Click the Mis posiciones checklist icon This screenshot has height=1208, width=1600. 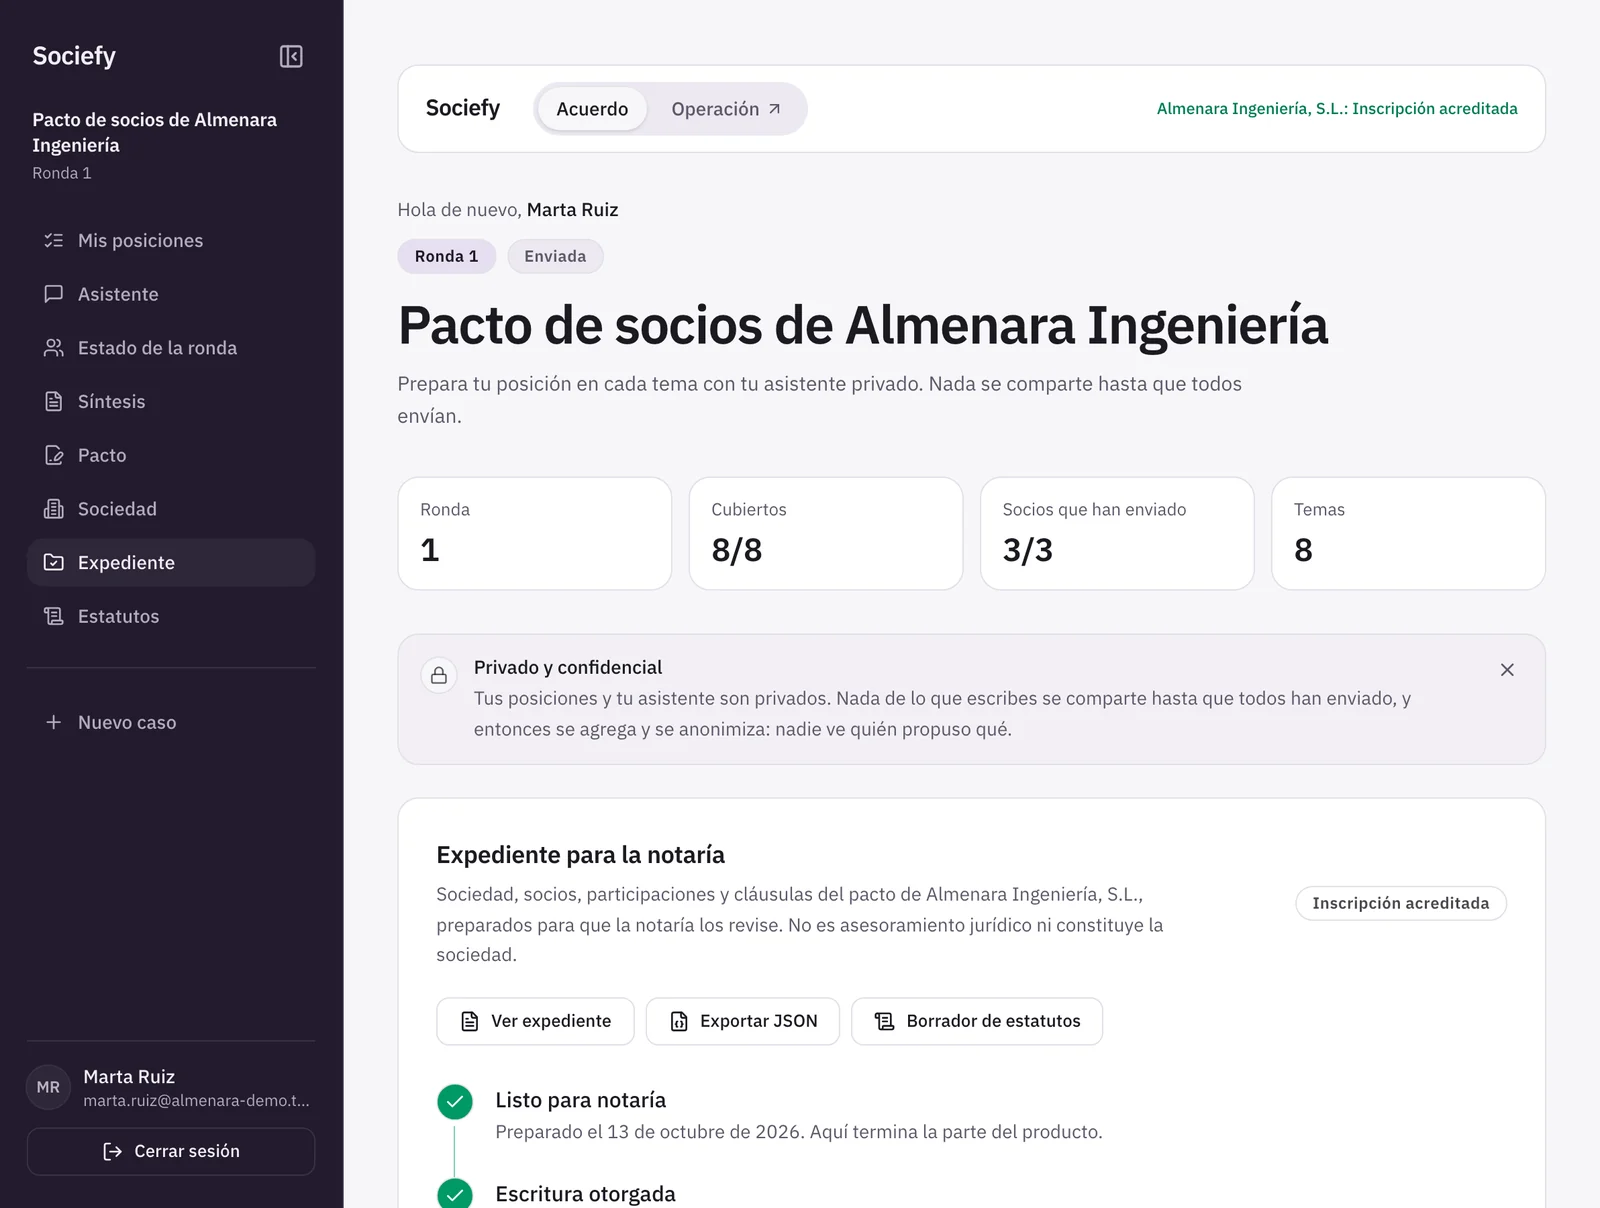pyautogui.click(x=54, y=240)
